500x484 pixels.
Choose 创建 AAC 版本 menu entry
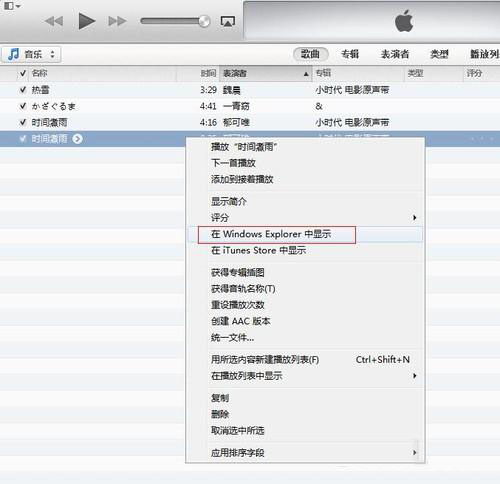click(x=305, y=321)
